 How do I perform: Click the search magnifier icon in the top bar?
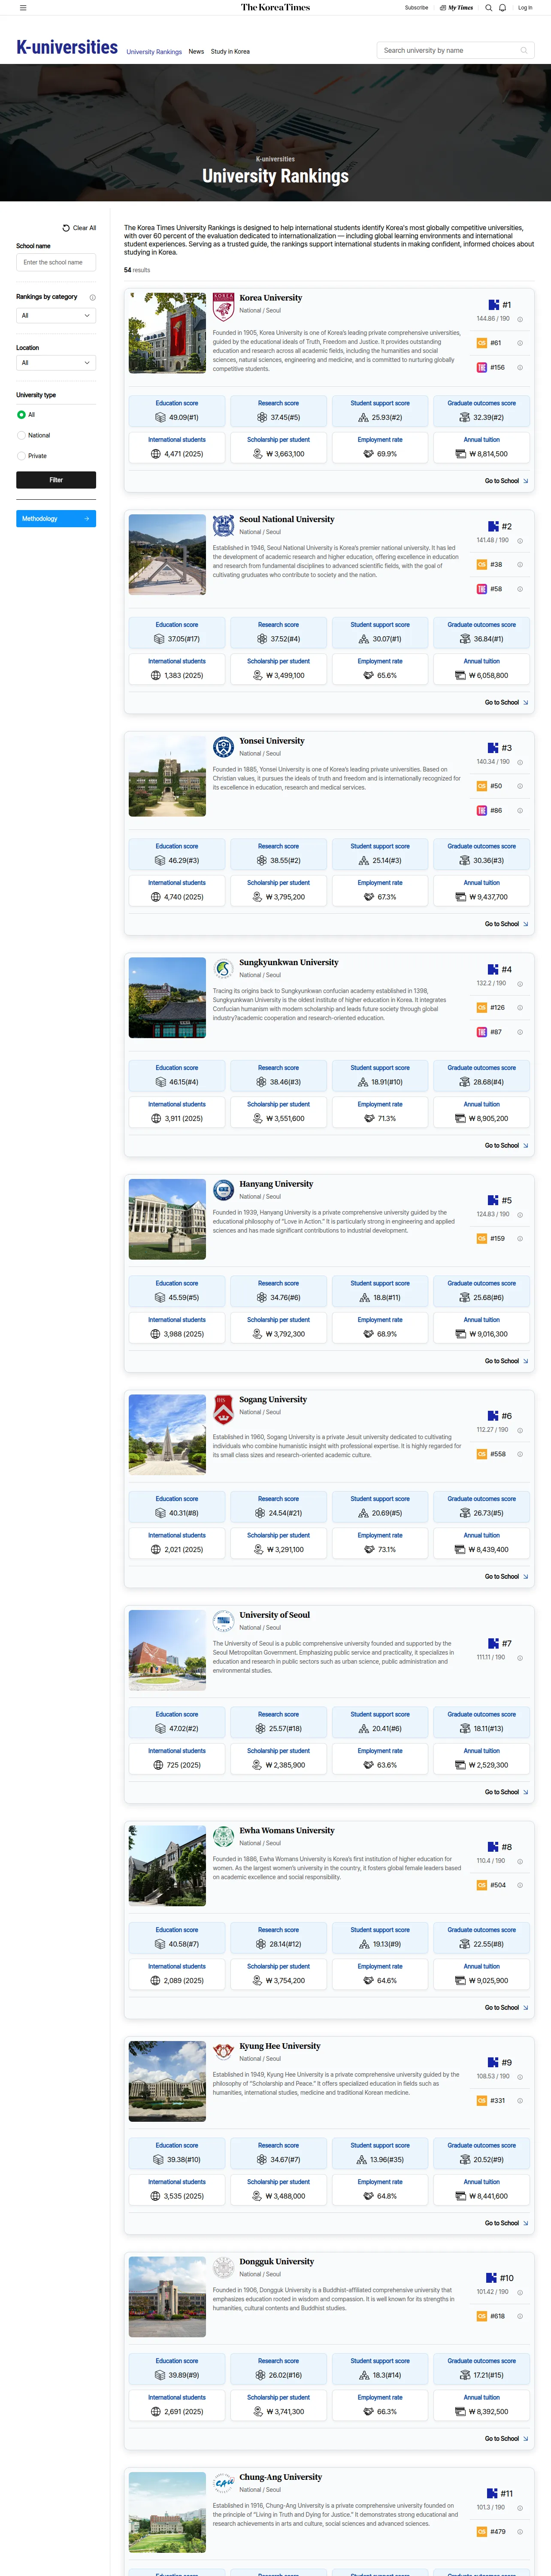click(489, 8)
